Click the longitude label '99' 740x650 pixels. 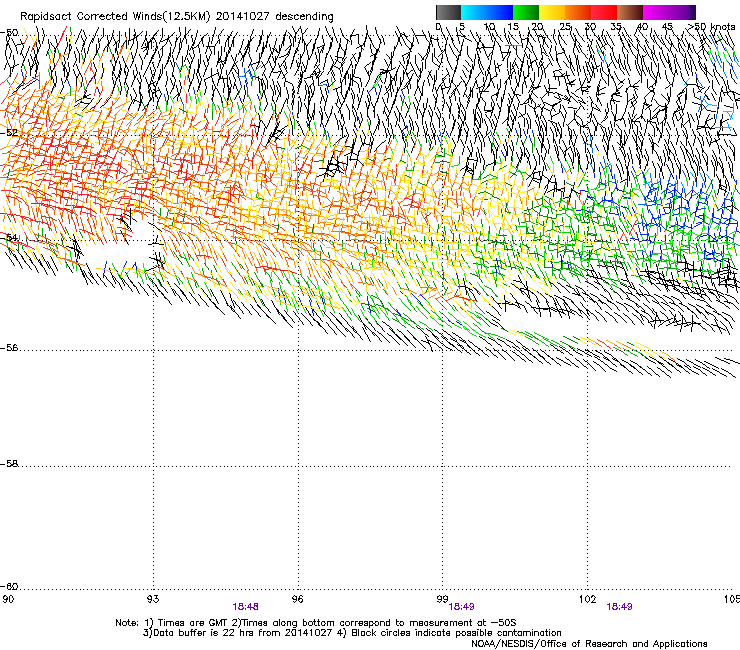pos(442,599)
